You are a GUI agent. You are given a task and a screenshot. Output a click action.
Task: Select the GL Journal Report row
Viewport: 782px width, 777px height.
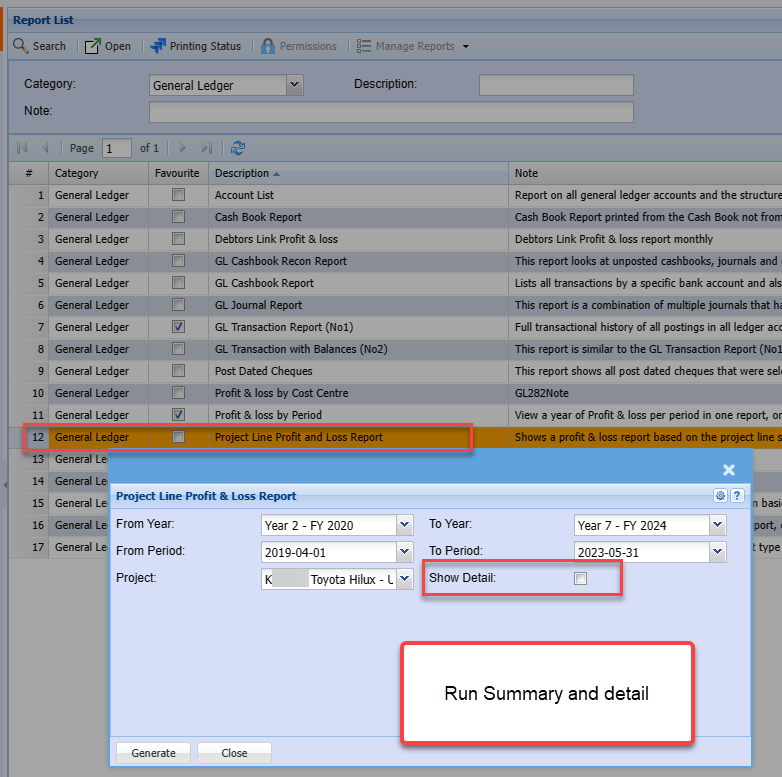point(258,305)
